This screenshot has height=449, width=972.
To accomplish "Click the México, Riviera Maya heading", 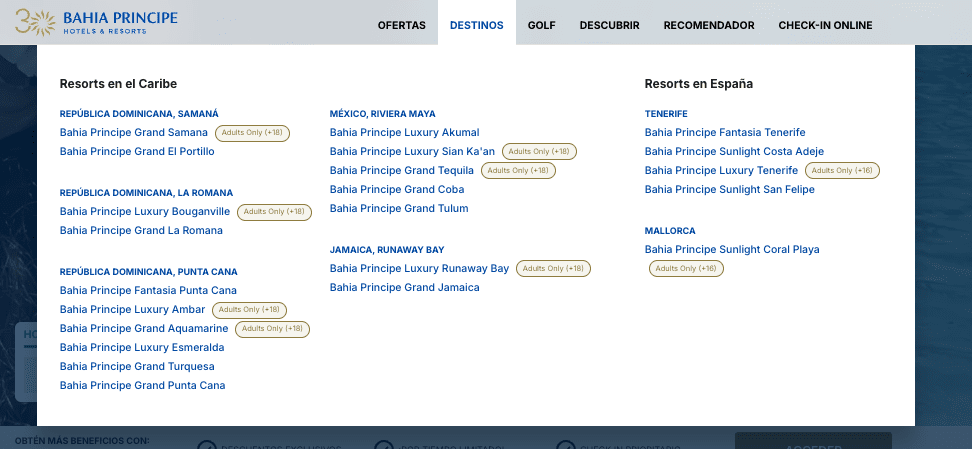I will pyautogui.click(x=382, y=114).
